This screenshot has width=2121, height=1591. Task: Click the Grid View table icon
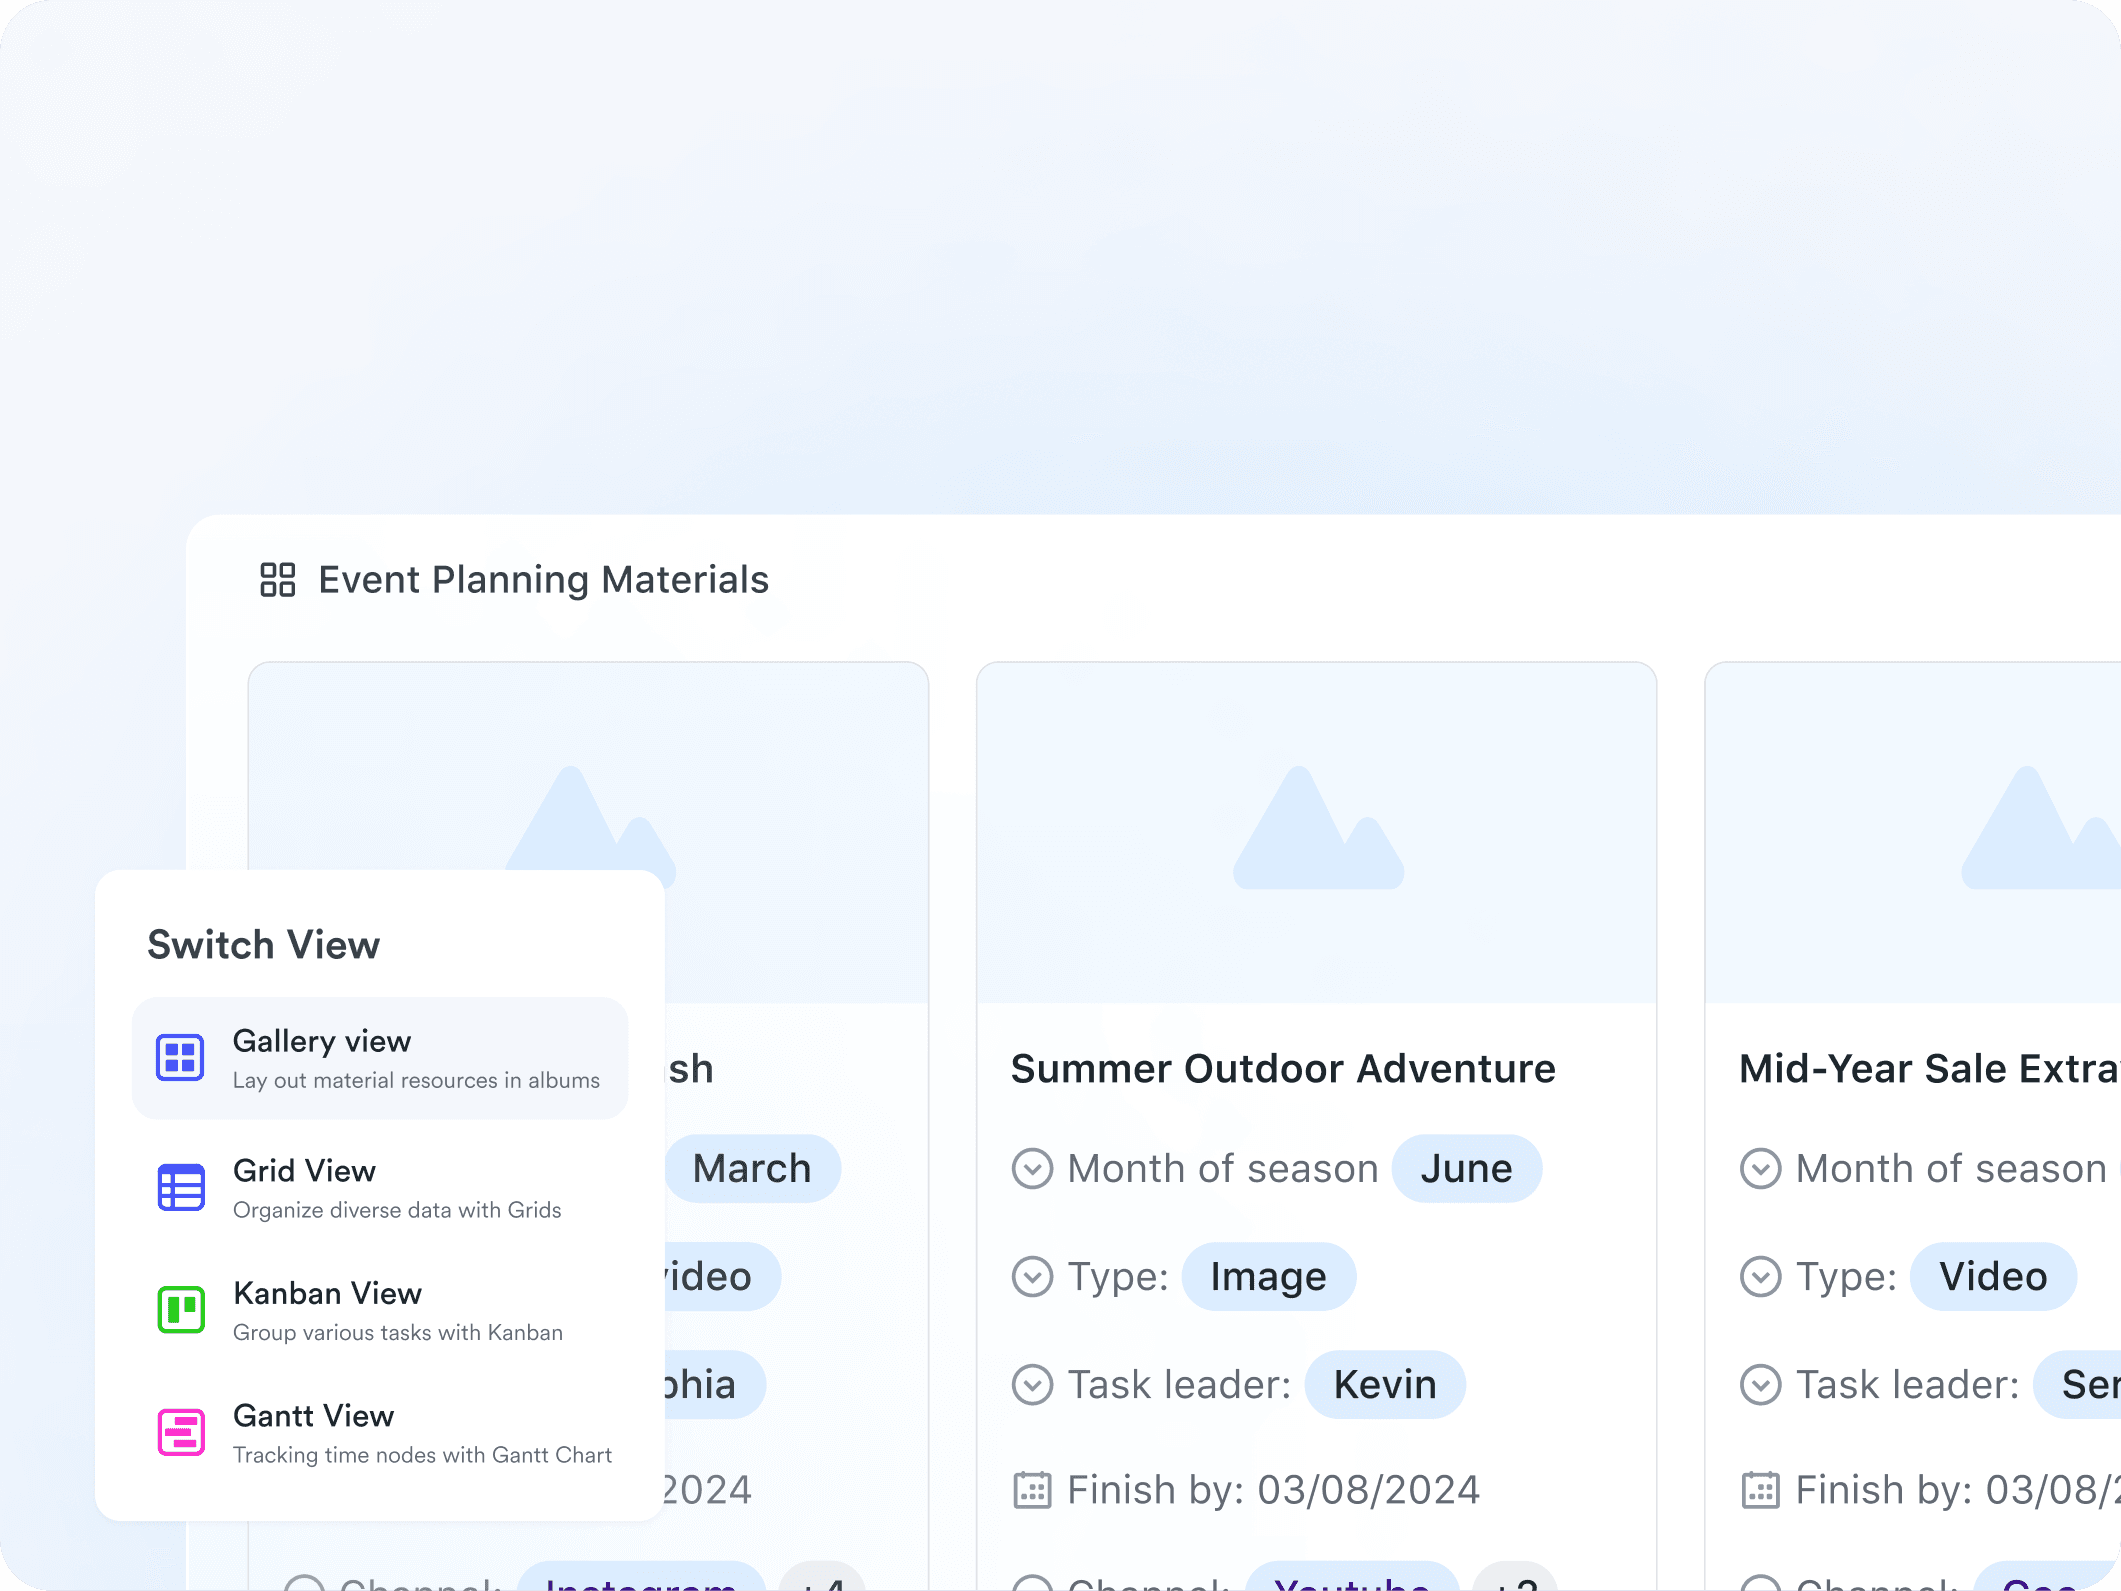coord(180,1187)
